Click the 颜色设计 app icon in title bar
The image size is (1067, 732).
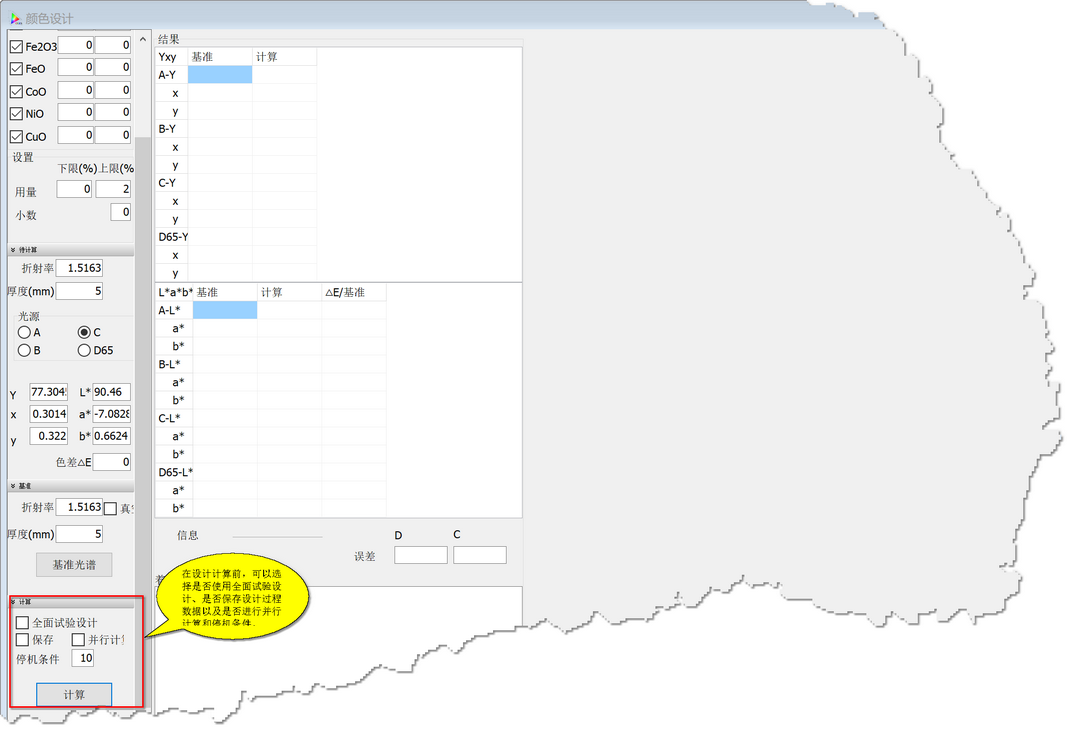tap(15, 18)
